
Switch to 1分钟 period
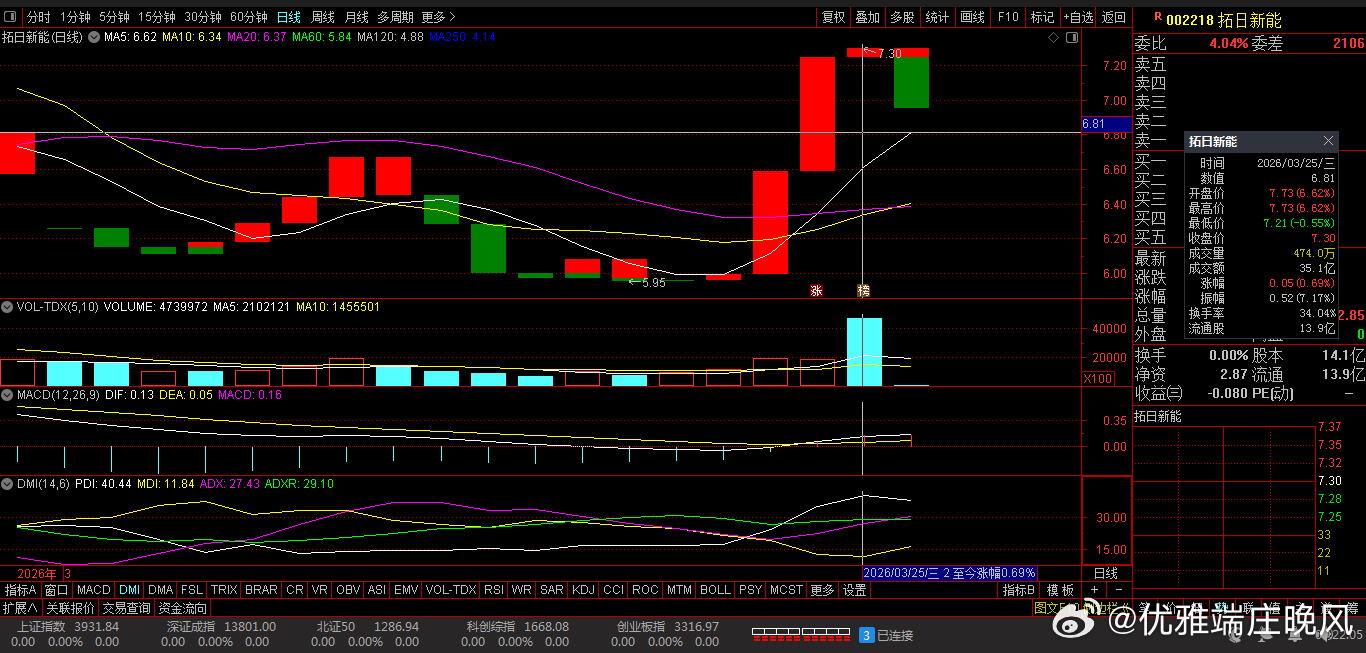pyautogui.click(x=75, y=17)
